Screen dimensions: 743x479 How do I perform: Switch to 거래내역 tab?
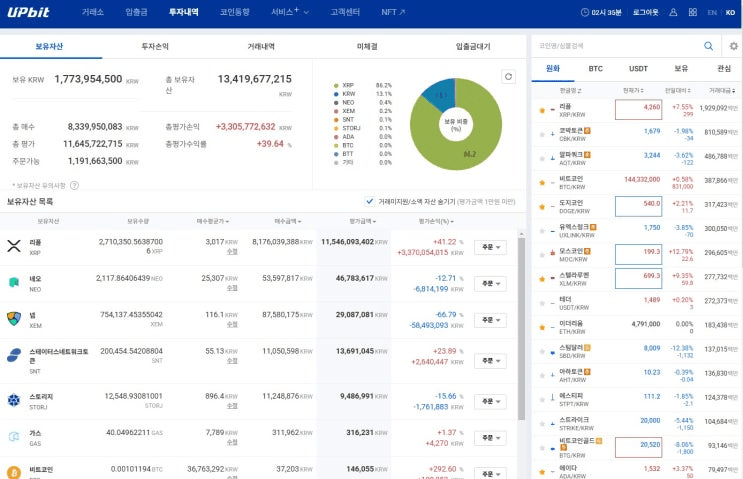pyautogui.click(x=261, y=46)
